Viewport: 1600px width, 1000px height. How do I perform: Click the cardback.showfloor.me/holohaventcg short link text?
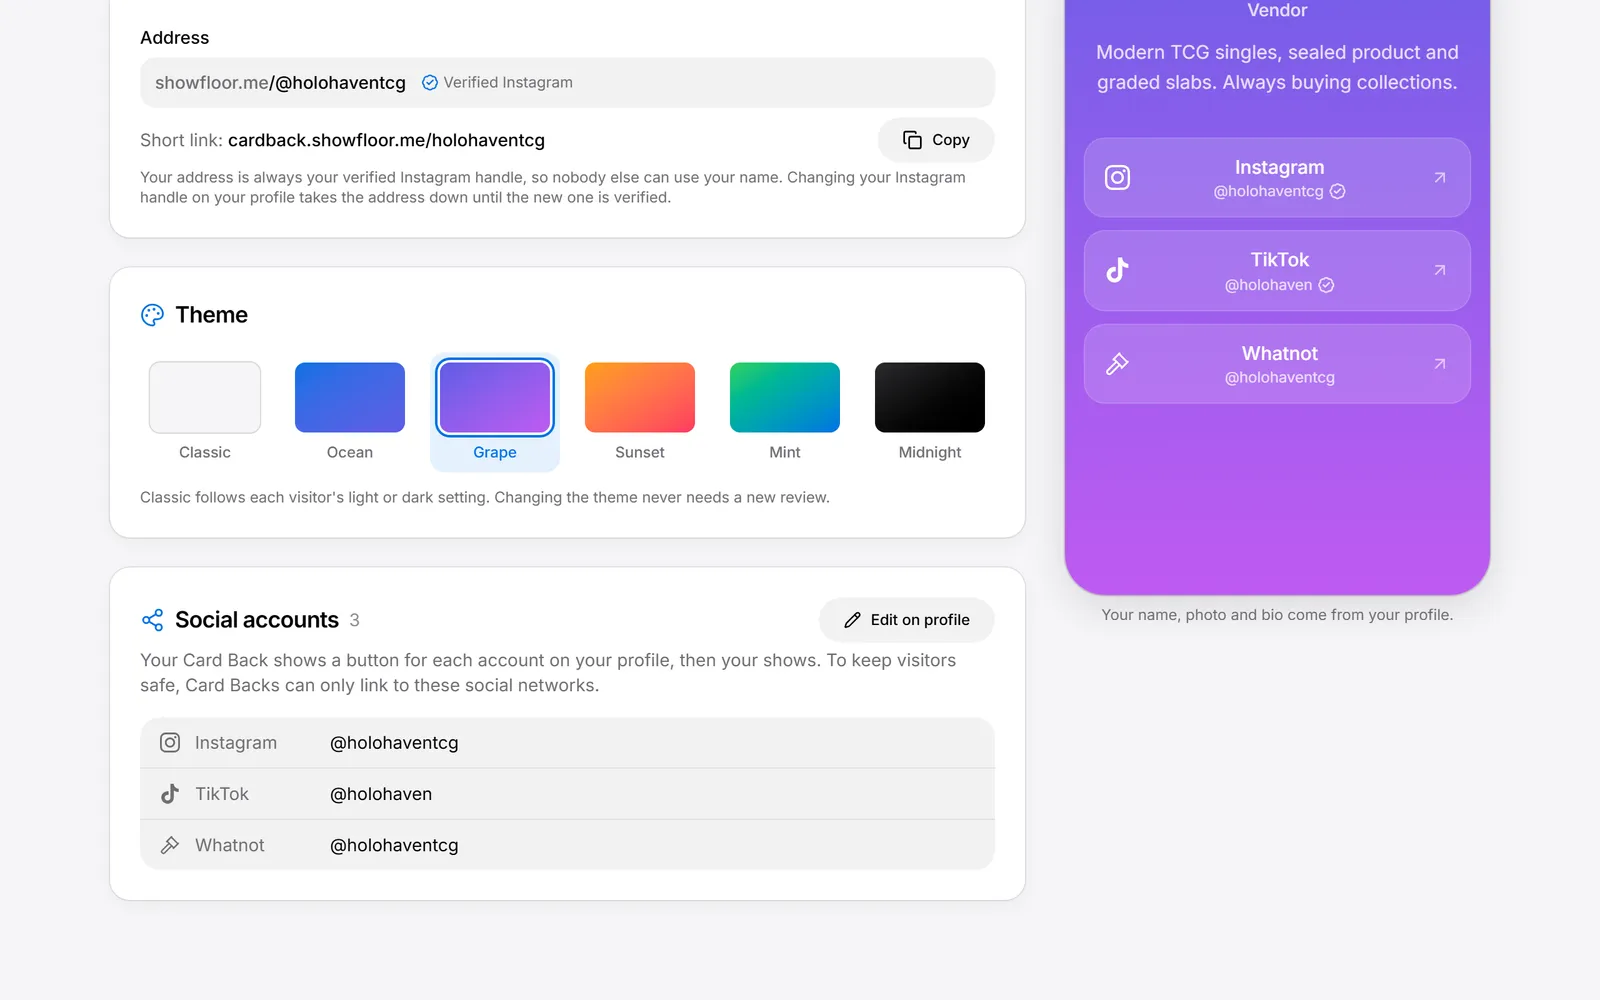(386, 141)
